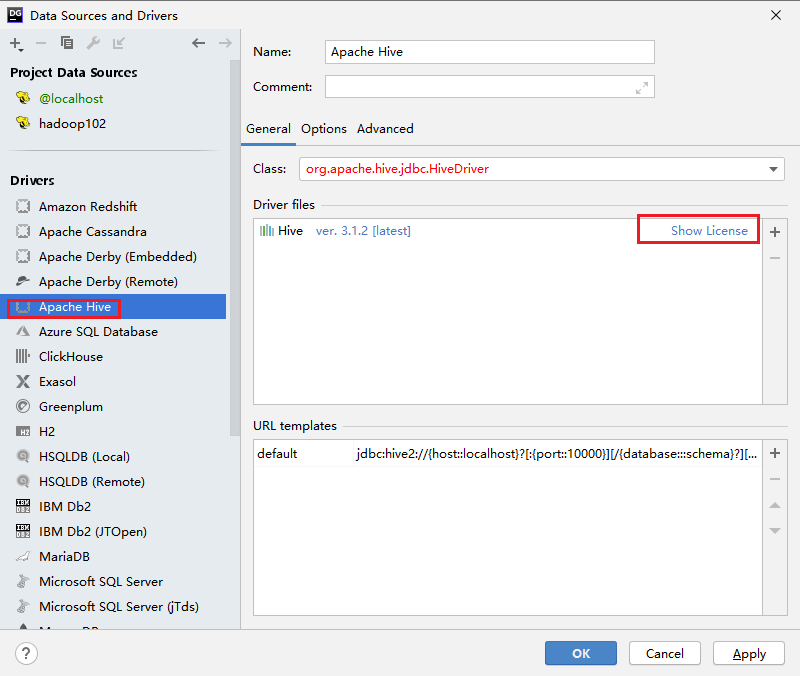Click the Apply button

(x=749, y=654)
